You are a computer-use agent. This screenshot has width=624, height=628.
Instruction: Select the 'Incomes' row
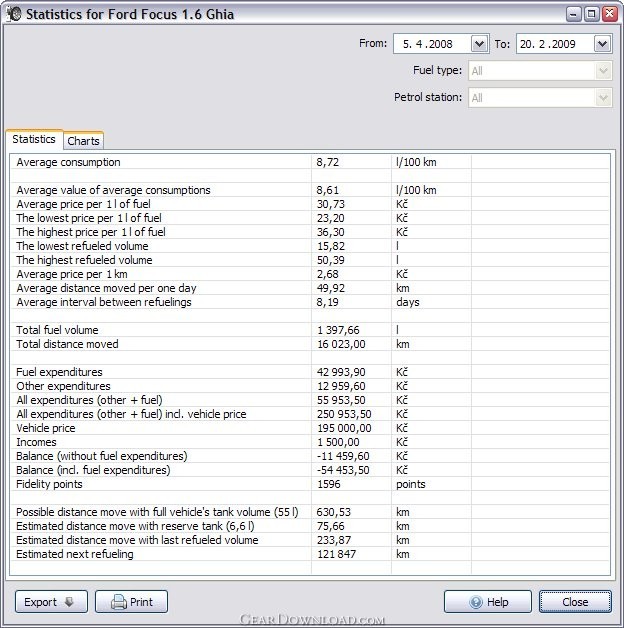[x=309, y=442]
